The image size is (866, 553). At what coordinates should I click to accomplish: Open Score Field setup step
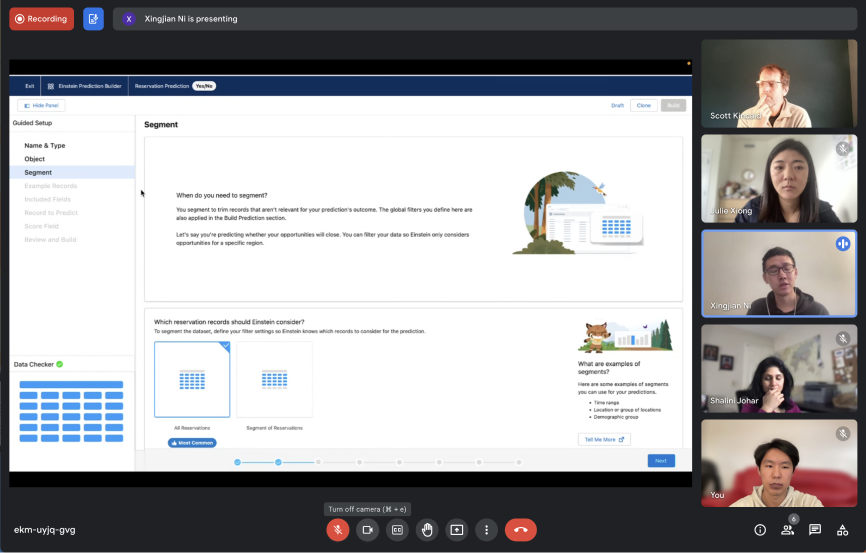(41, 227)
